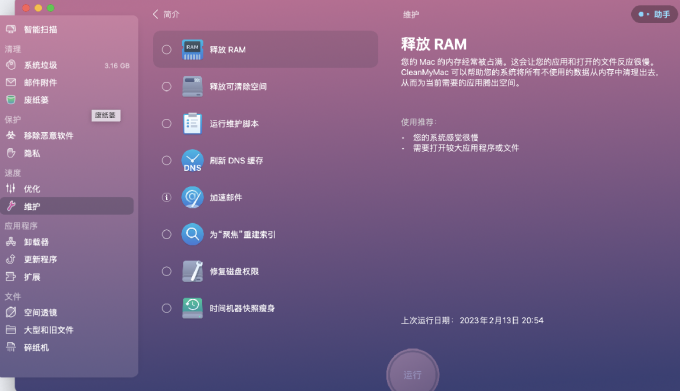Click the Maintenance (维护) wrench icon
This screenshot has width=680, height=391.
(11, 206)
